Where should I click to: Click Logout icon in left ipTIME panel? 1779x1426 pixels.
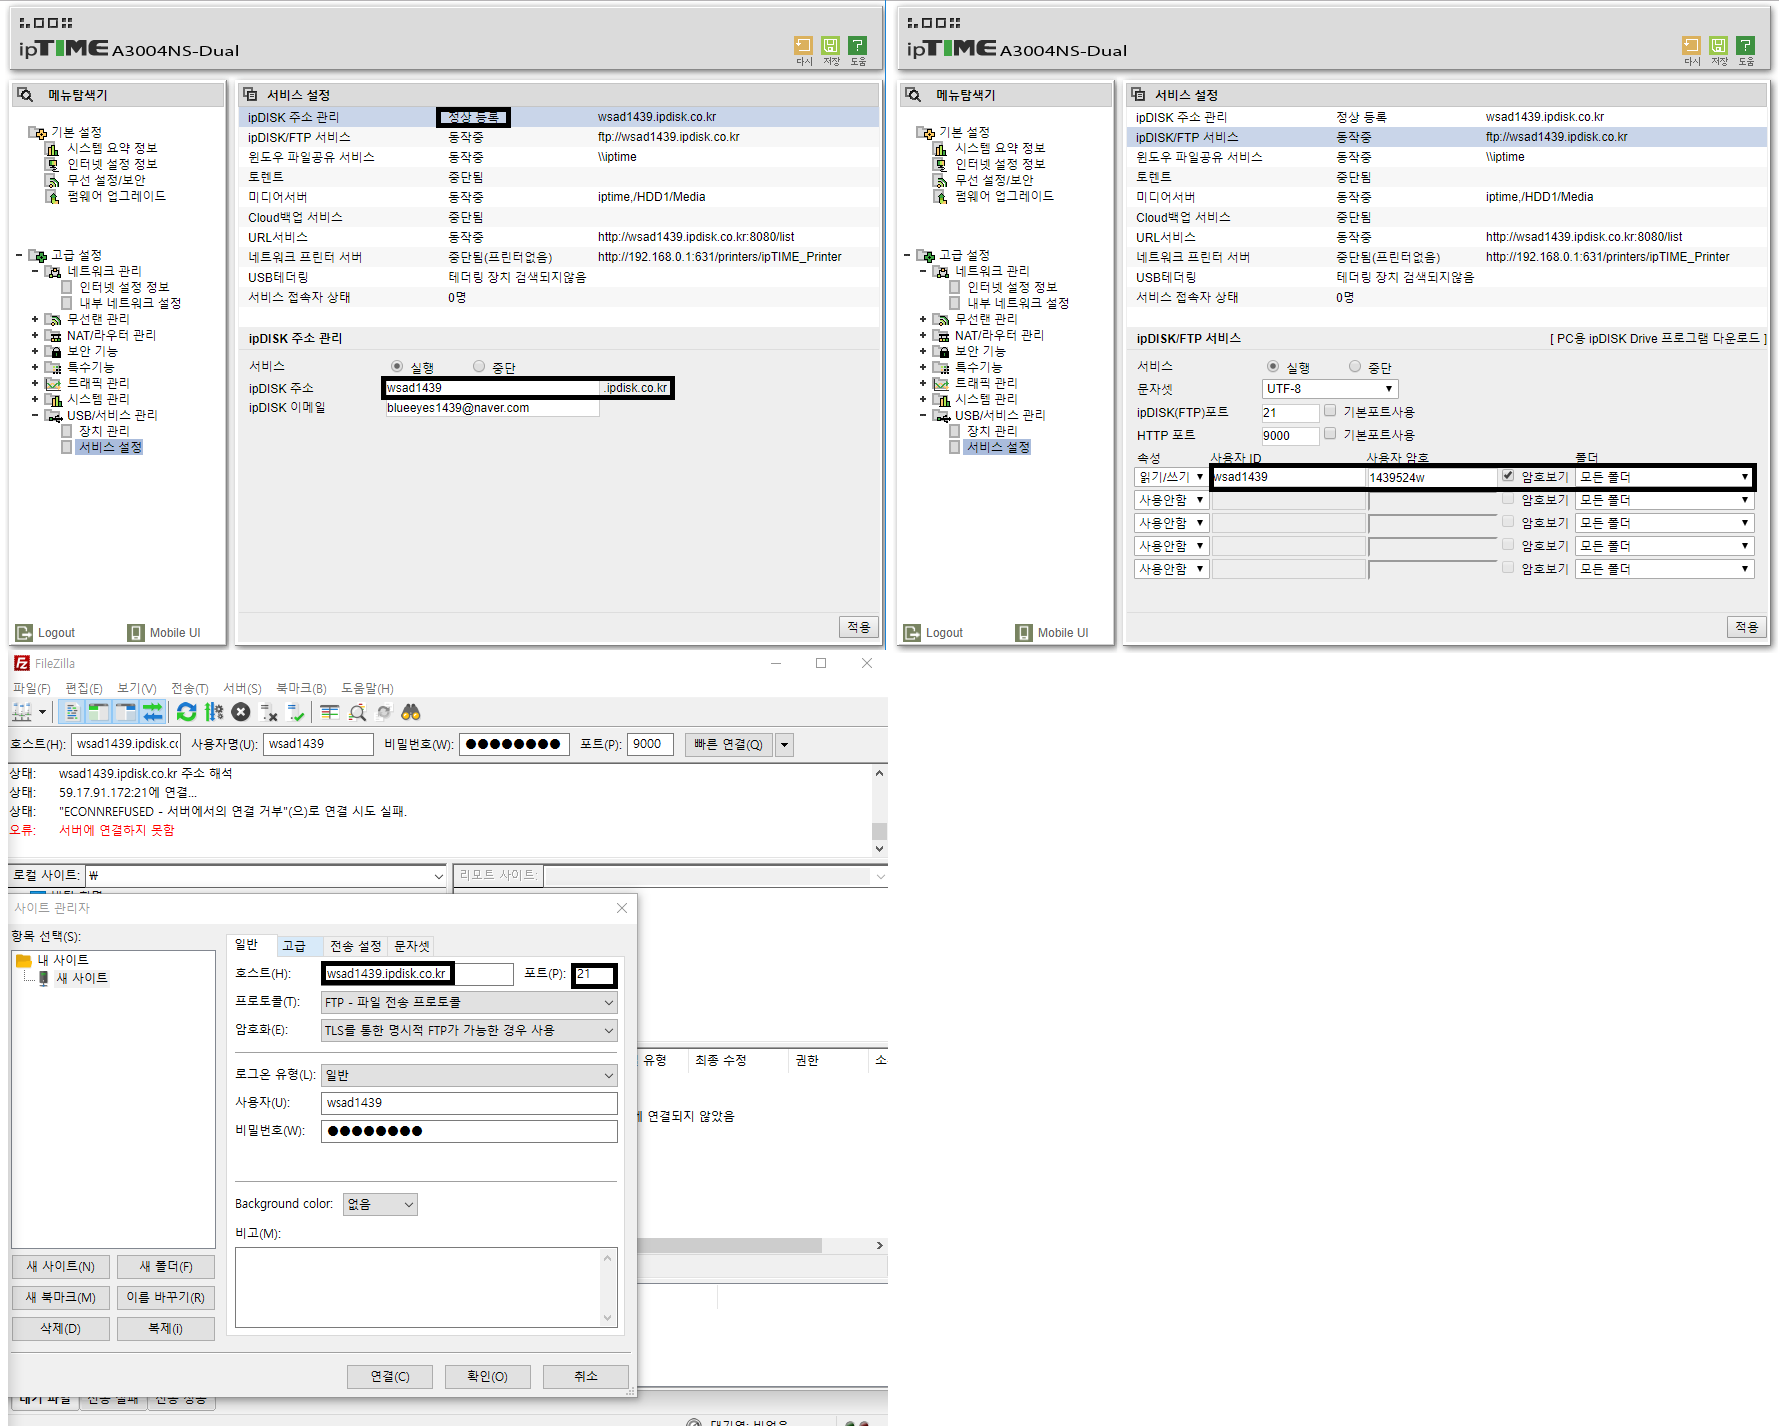(x=24, y=633)
